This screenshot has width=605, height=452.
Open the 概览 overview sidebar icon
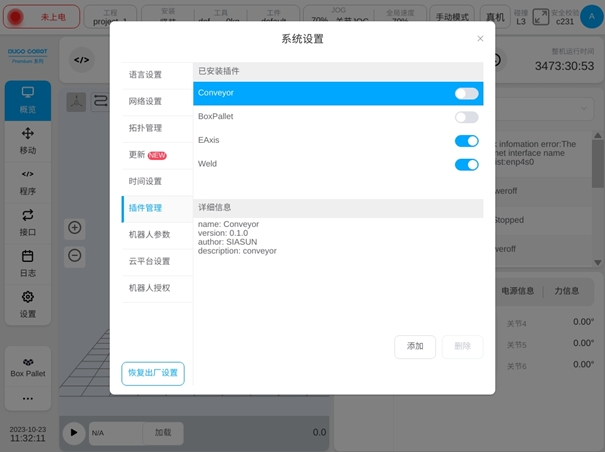pos(27,99)
